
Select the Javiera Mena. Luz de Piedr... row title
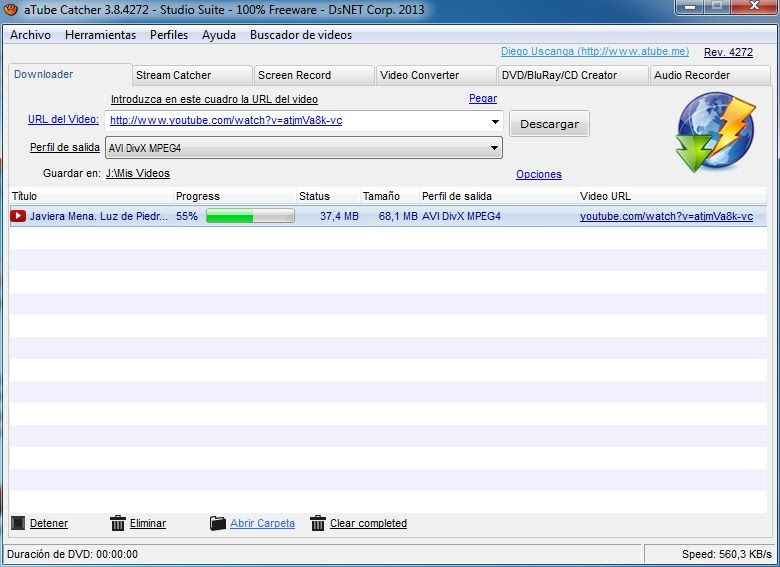tap(98, 216)
